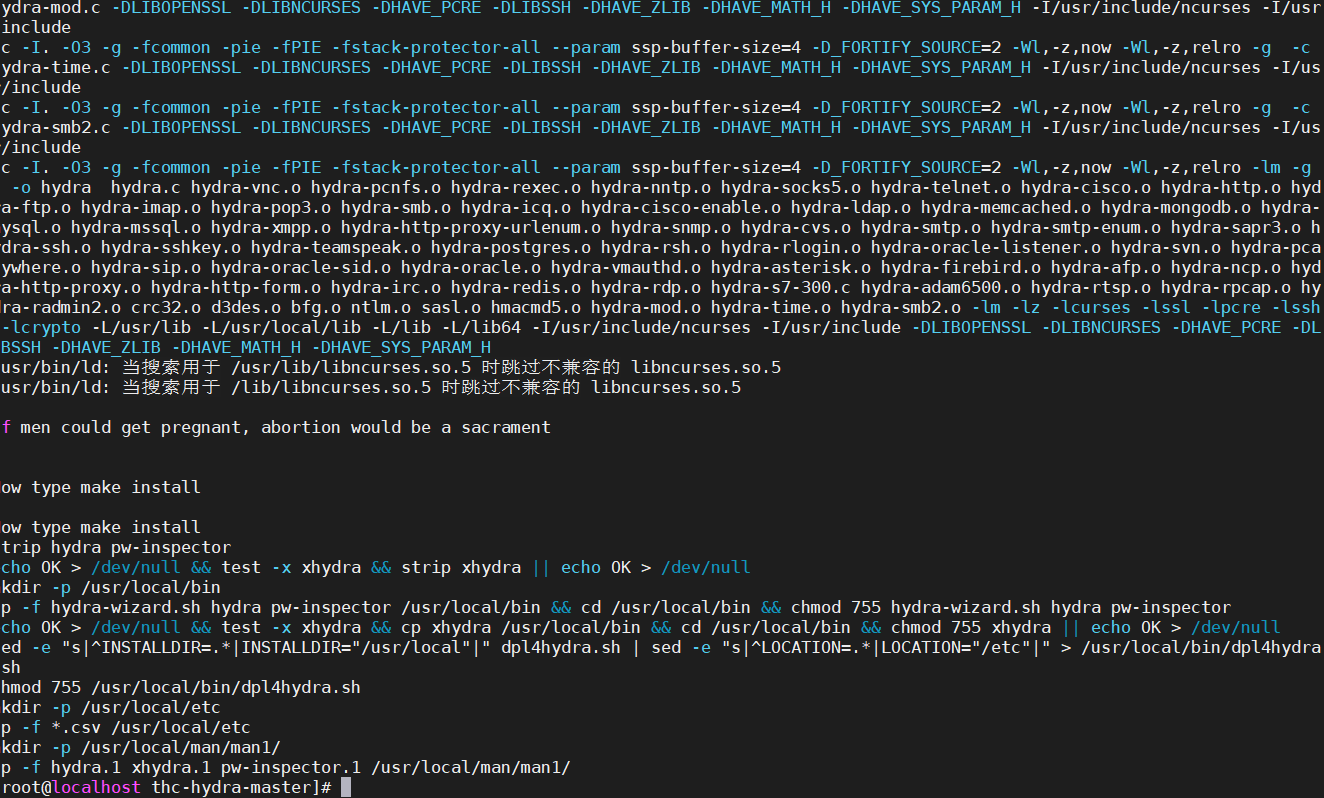Click 'sasl.o' object file name
This screenshot has height=798, width=1324.
(451, 308)
